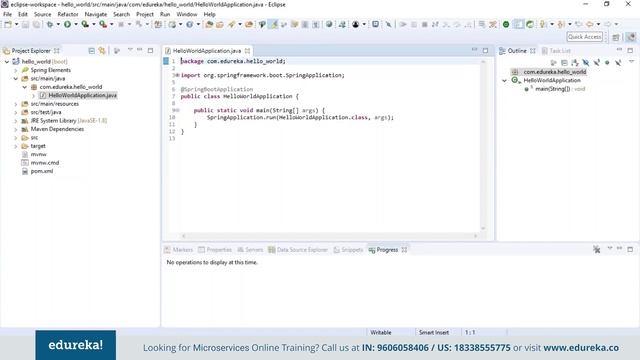The height and width of the screenshot is (360, 640).
Task: Open Run button dropdown arrow
Action: 76,24
